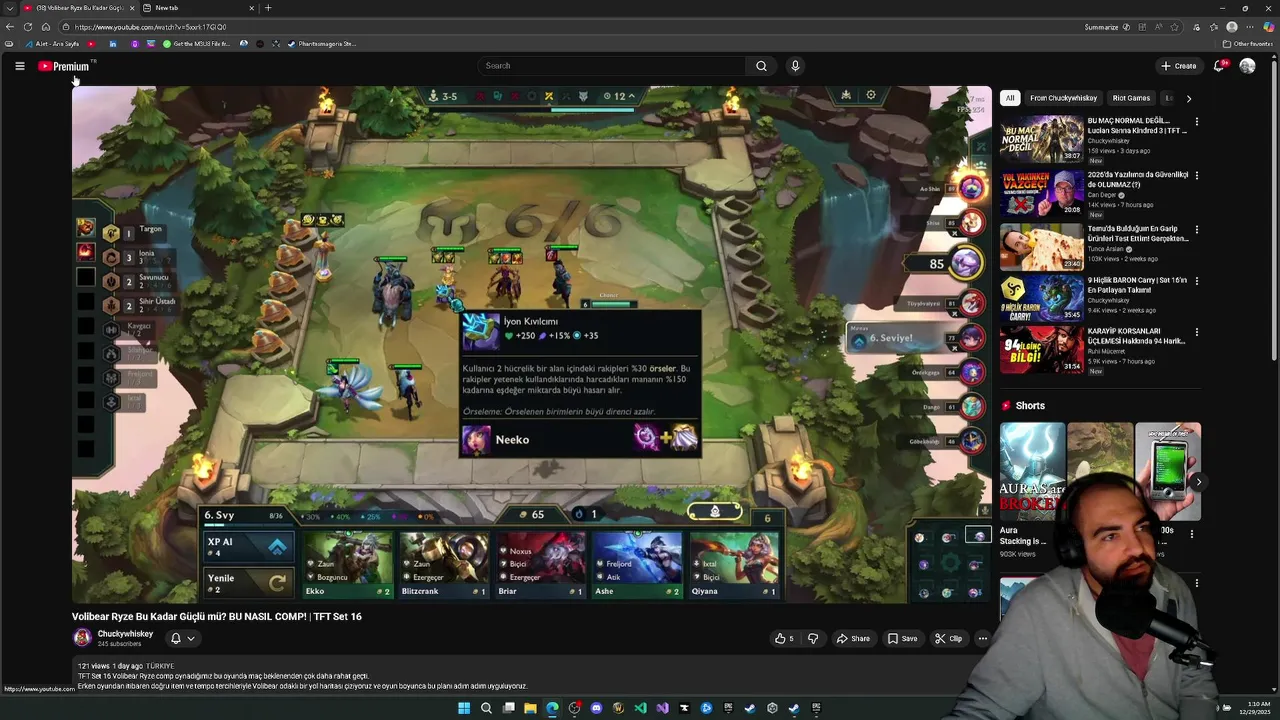Open the YouTube account avatar menu
1280x720 pixels.
(1247, 66)
